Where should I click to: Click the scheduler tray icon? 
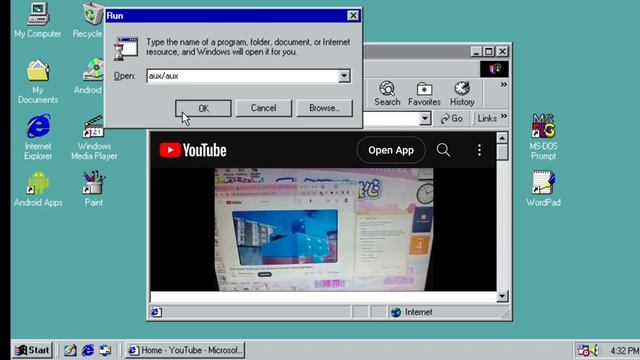pyautogui.click(x=583, y=350)
